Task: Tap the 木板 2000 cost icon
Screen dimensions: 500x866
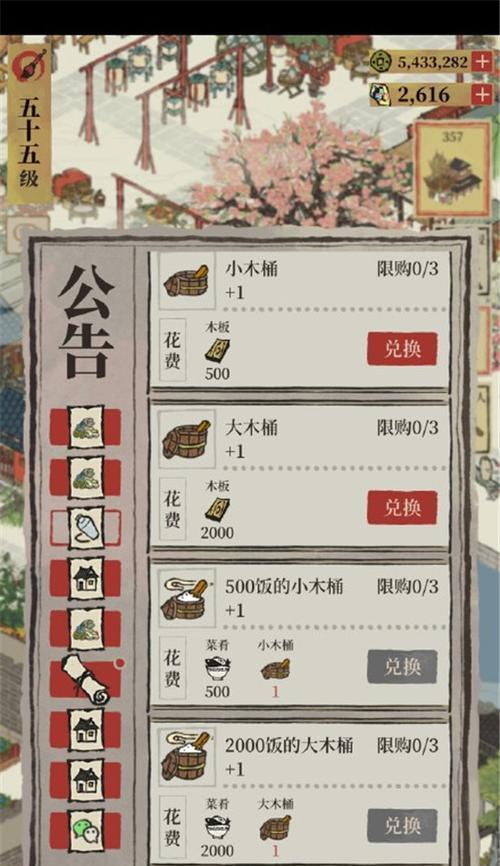Action: 218,509
